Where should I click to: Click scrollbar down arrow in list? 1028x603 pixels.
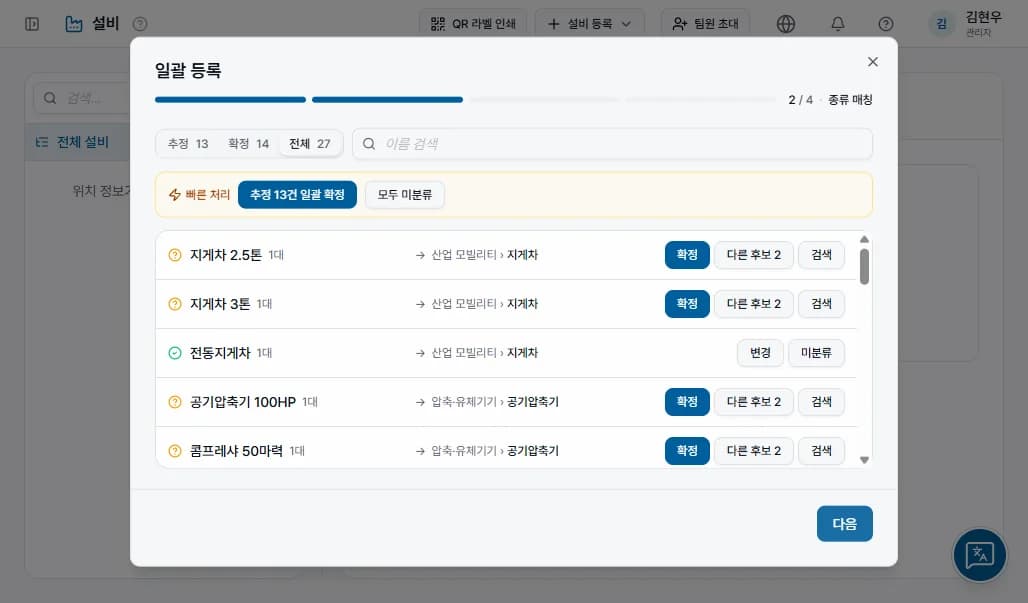point(864,460)
